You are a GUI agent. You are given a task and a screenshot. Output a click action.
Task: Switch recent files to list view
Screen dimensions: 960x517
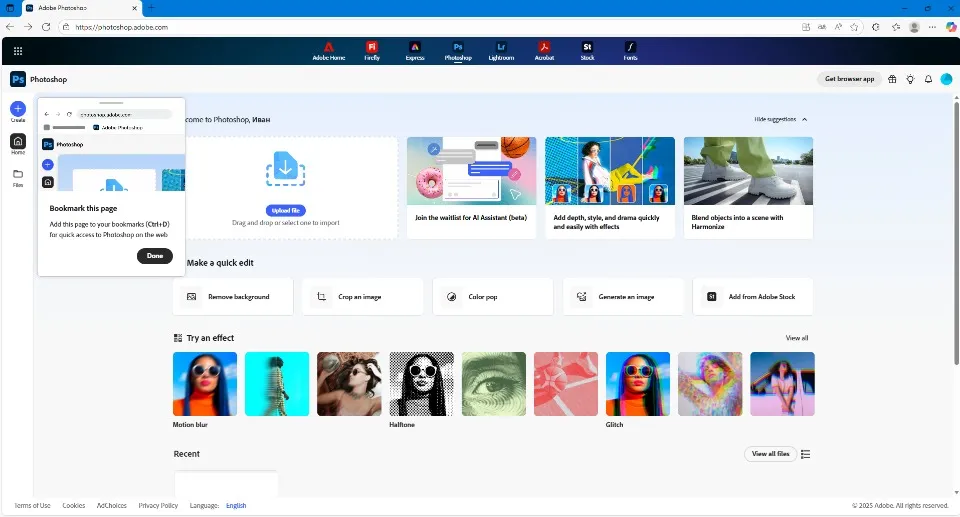(x=806, y=454)
